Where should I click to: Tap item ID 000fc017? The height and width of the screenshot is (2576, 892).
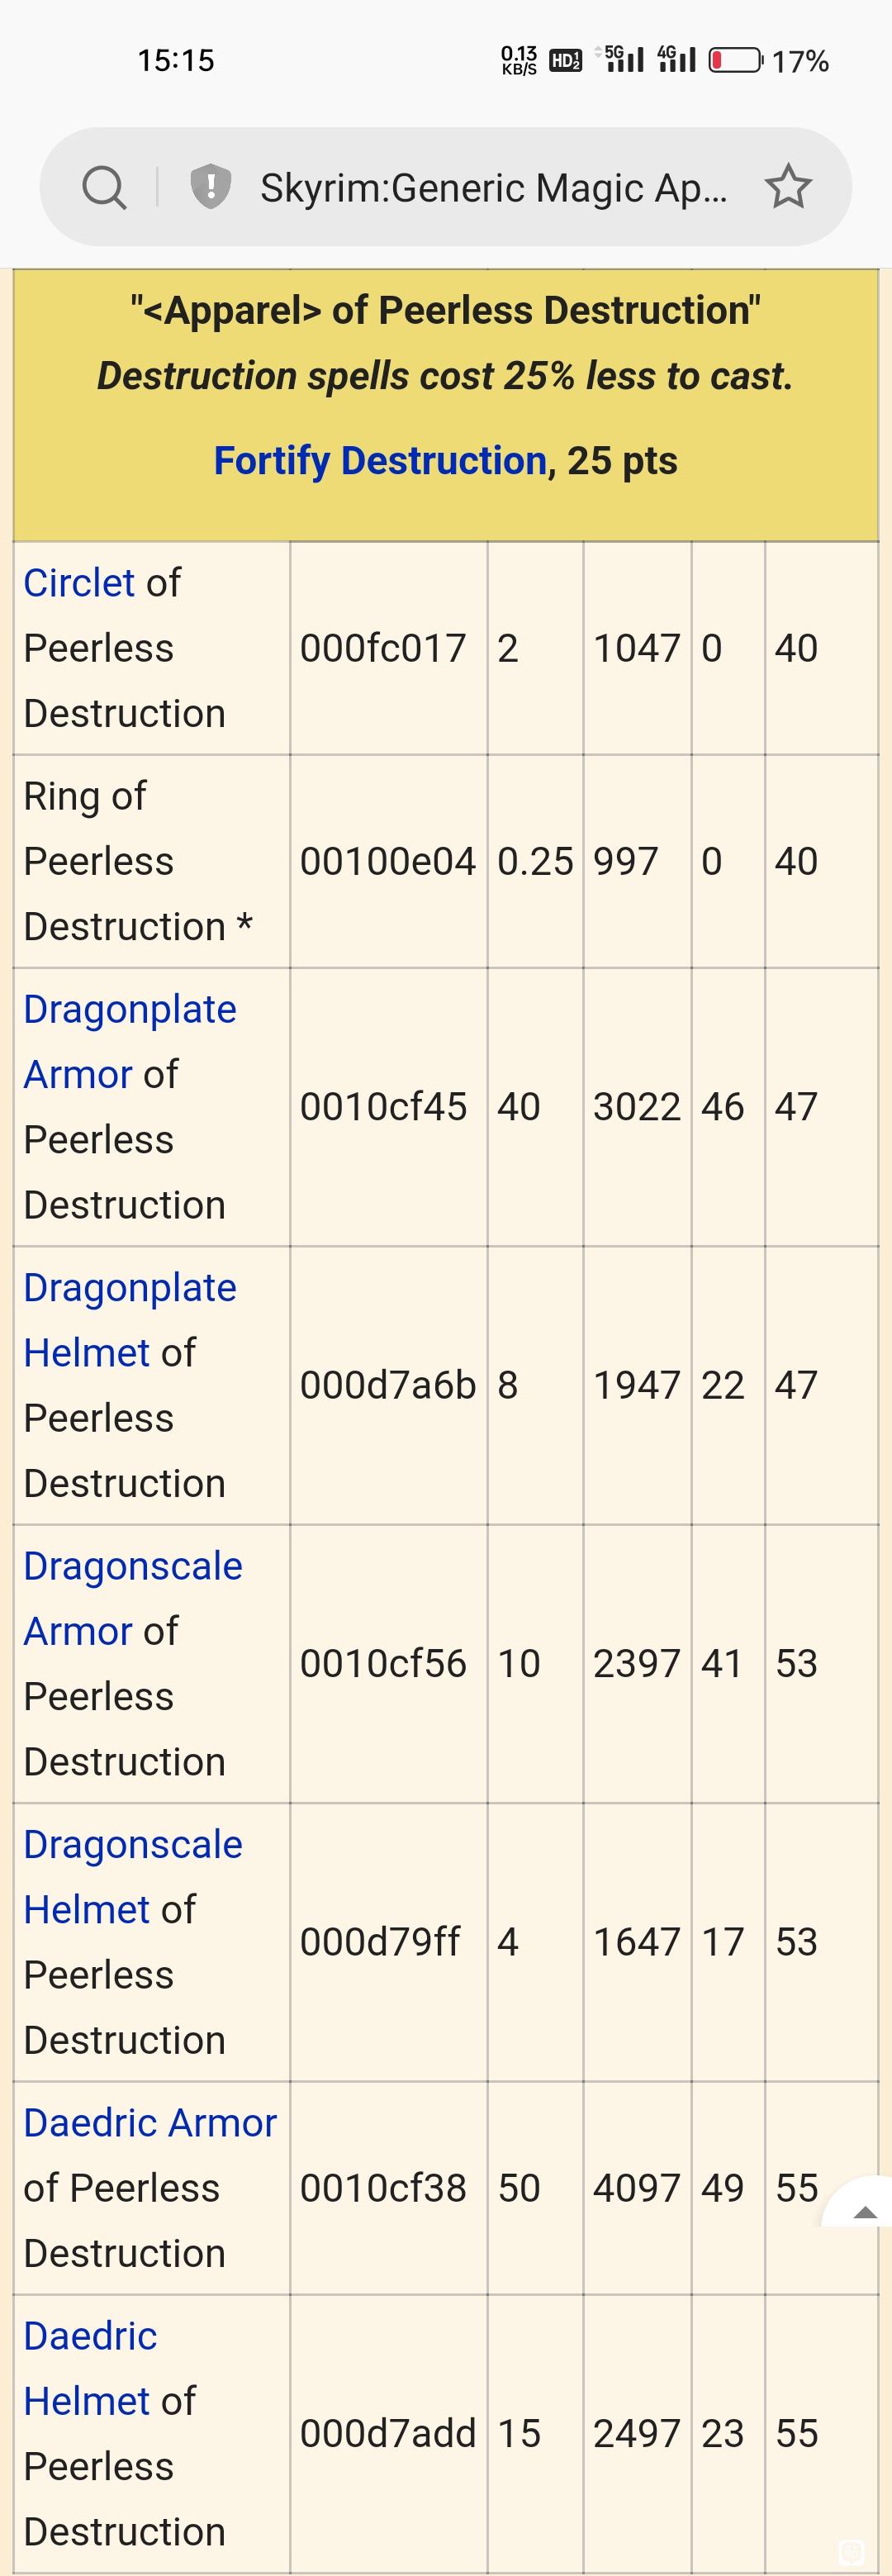(x=383, y=648)
